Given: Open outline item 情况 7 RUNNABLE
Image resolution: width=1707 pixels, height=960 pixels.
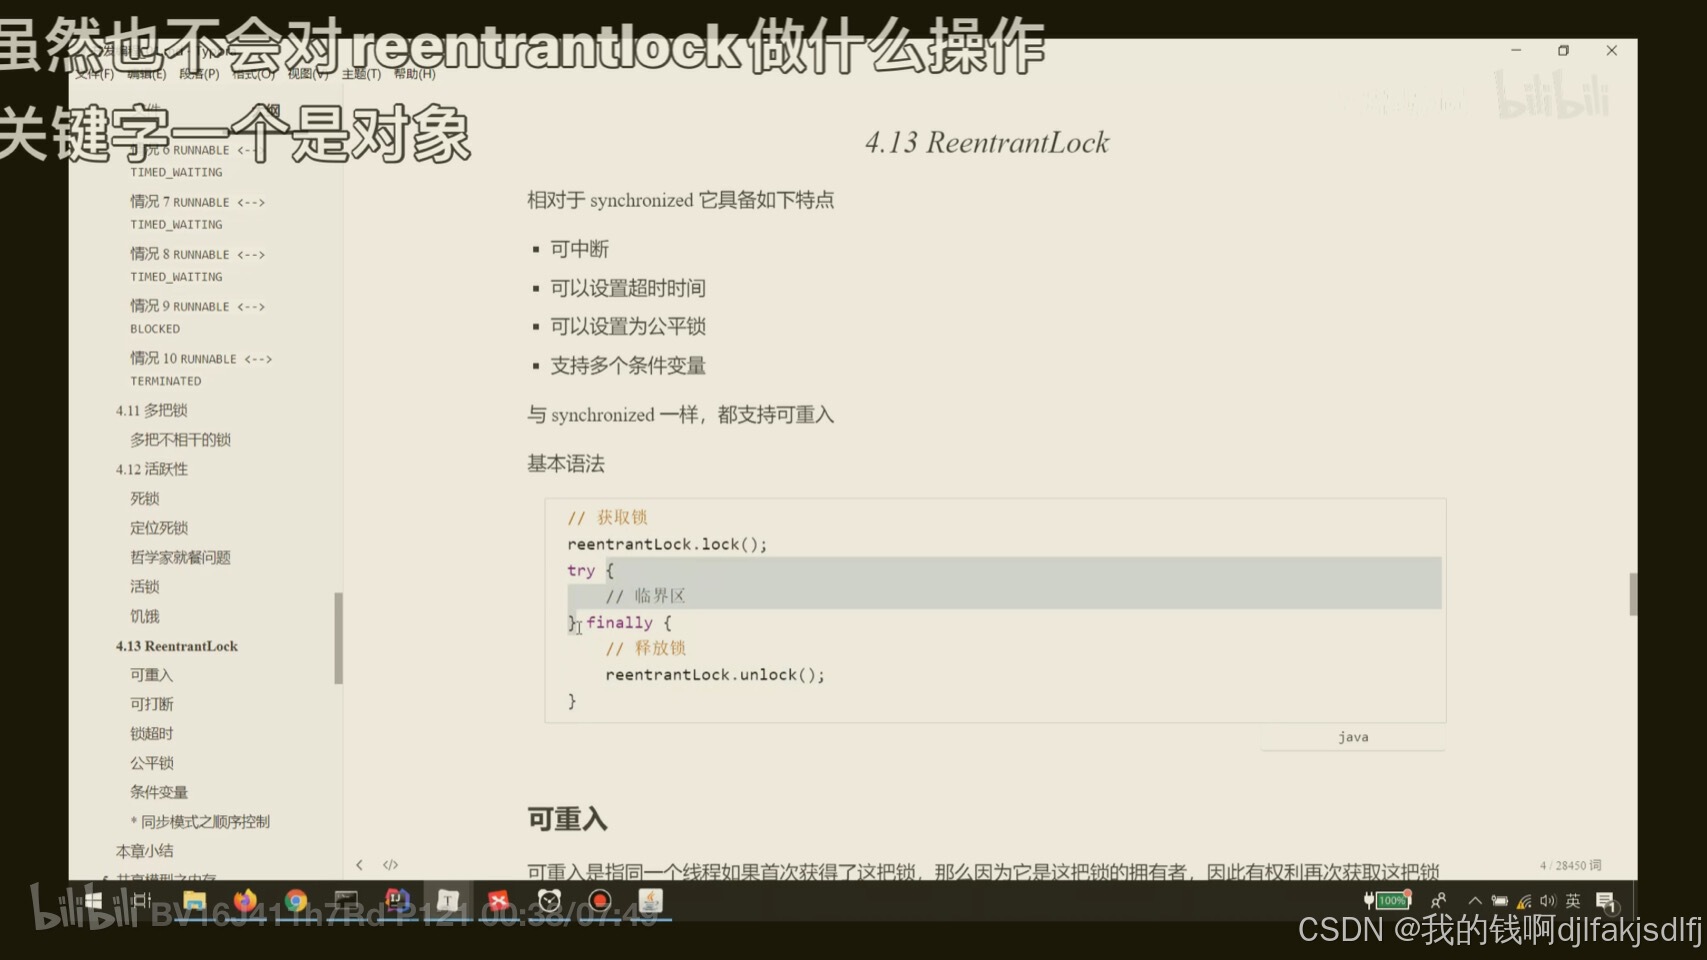Looking at the screenshot, I should click(x=197, y=212).
